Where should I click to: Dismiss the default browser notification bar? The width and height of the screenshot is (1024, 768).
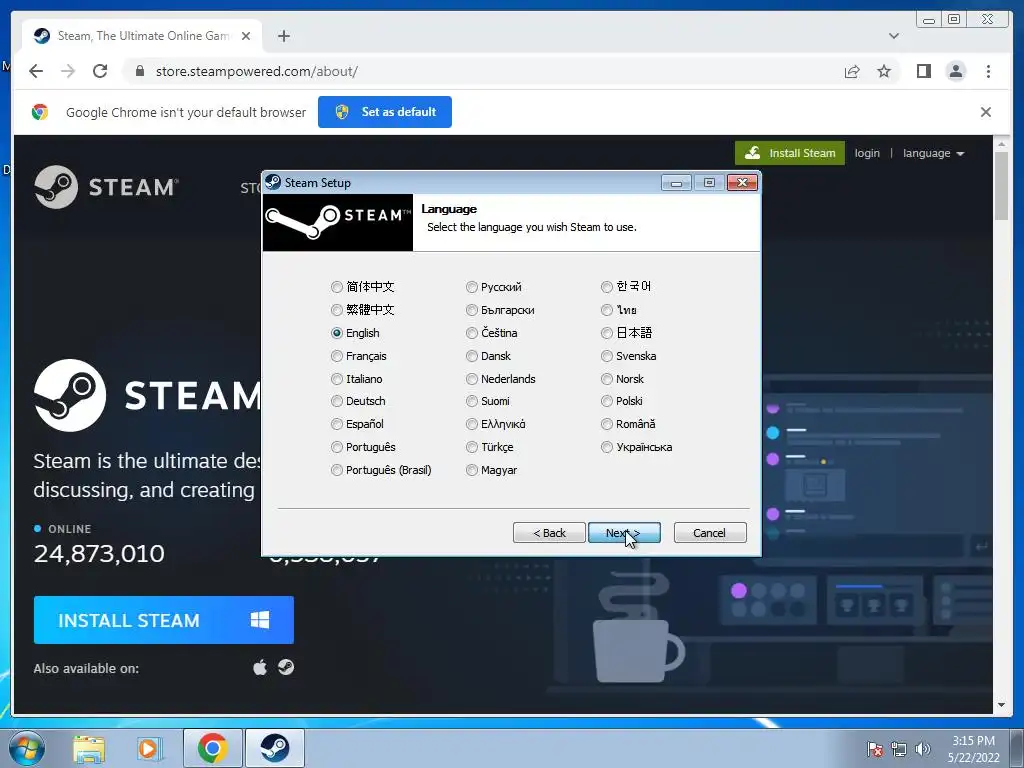985,112
